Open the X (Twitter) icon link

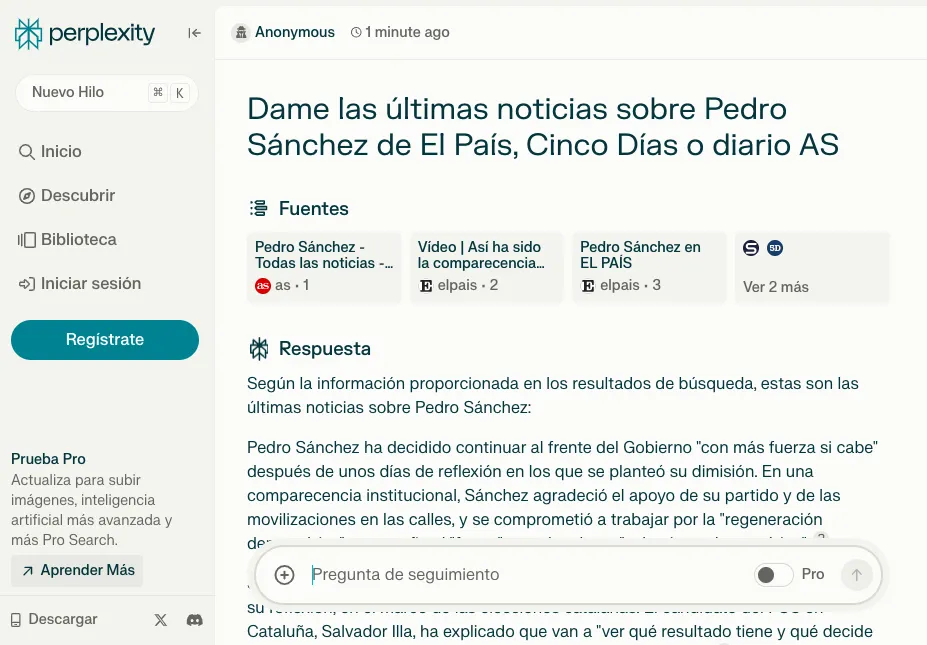(x=161, y=620)
